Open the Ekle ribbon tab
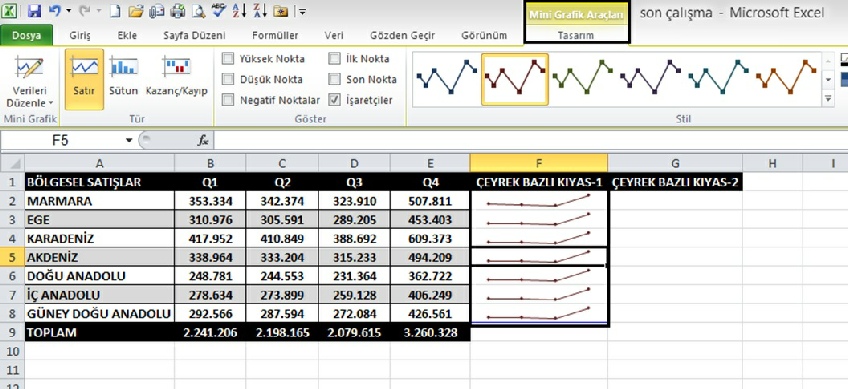Screen dimensions: 848x389 (x=127, y=35)
